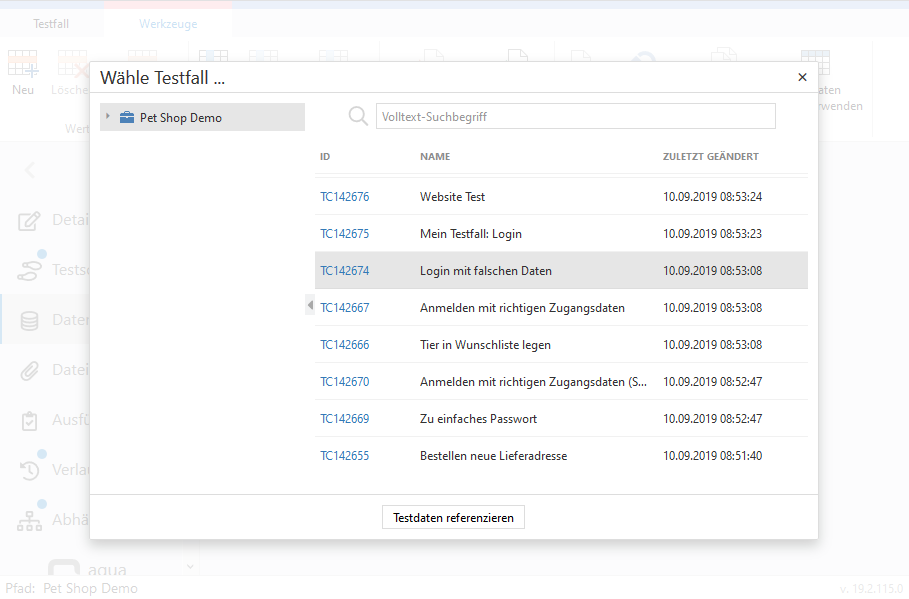Click the magnifier search icon

pyautogui.click(x=358, y=117)
